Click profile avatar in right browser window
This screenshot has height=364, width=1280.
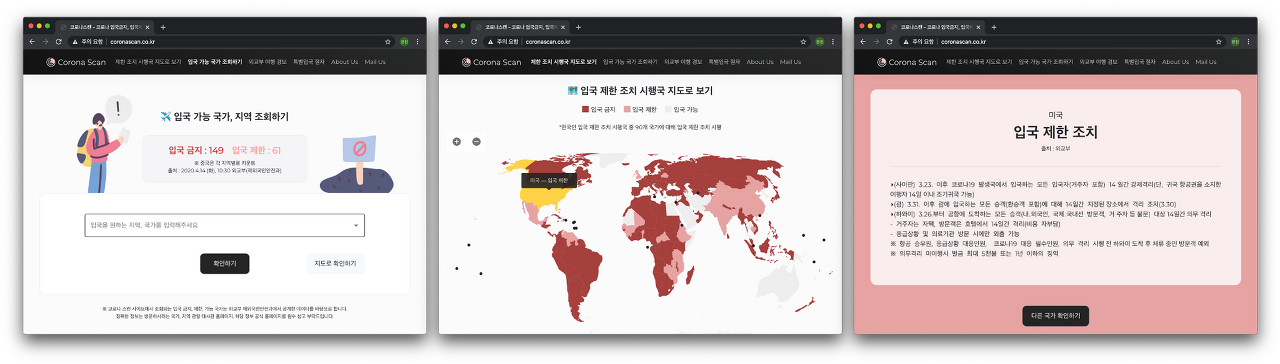(x=1235, y=42)
